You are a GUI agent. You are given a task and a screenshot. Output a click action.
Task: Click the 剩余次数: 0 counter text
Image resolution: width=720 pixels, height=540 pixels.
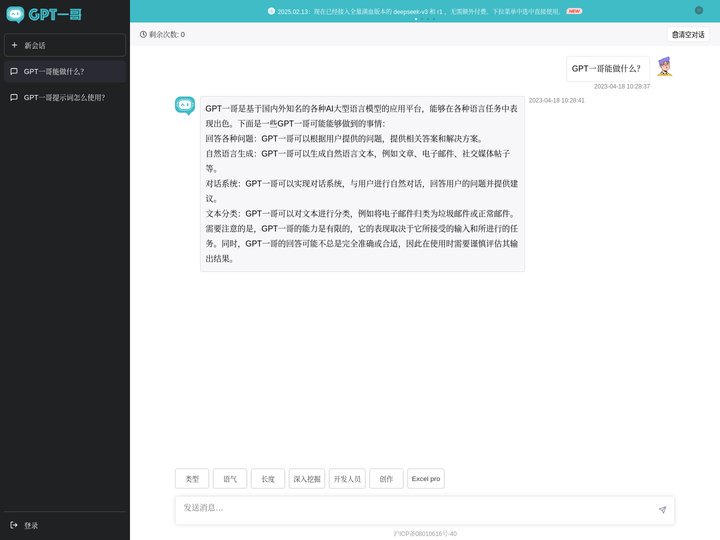[167, 34]
